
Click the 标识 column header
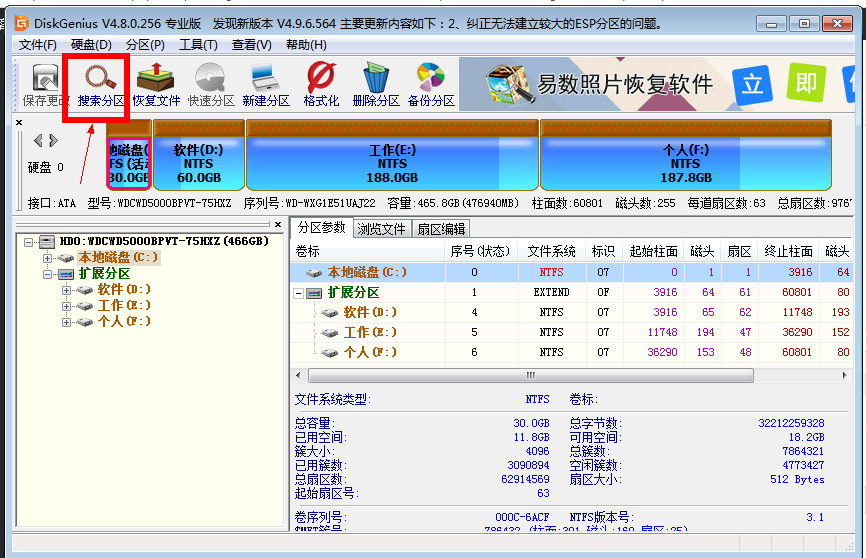(x=603, y=251)
